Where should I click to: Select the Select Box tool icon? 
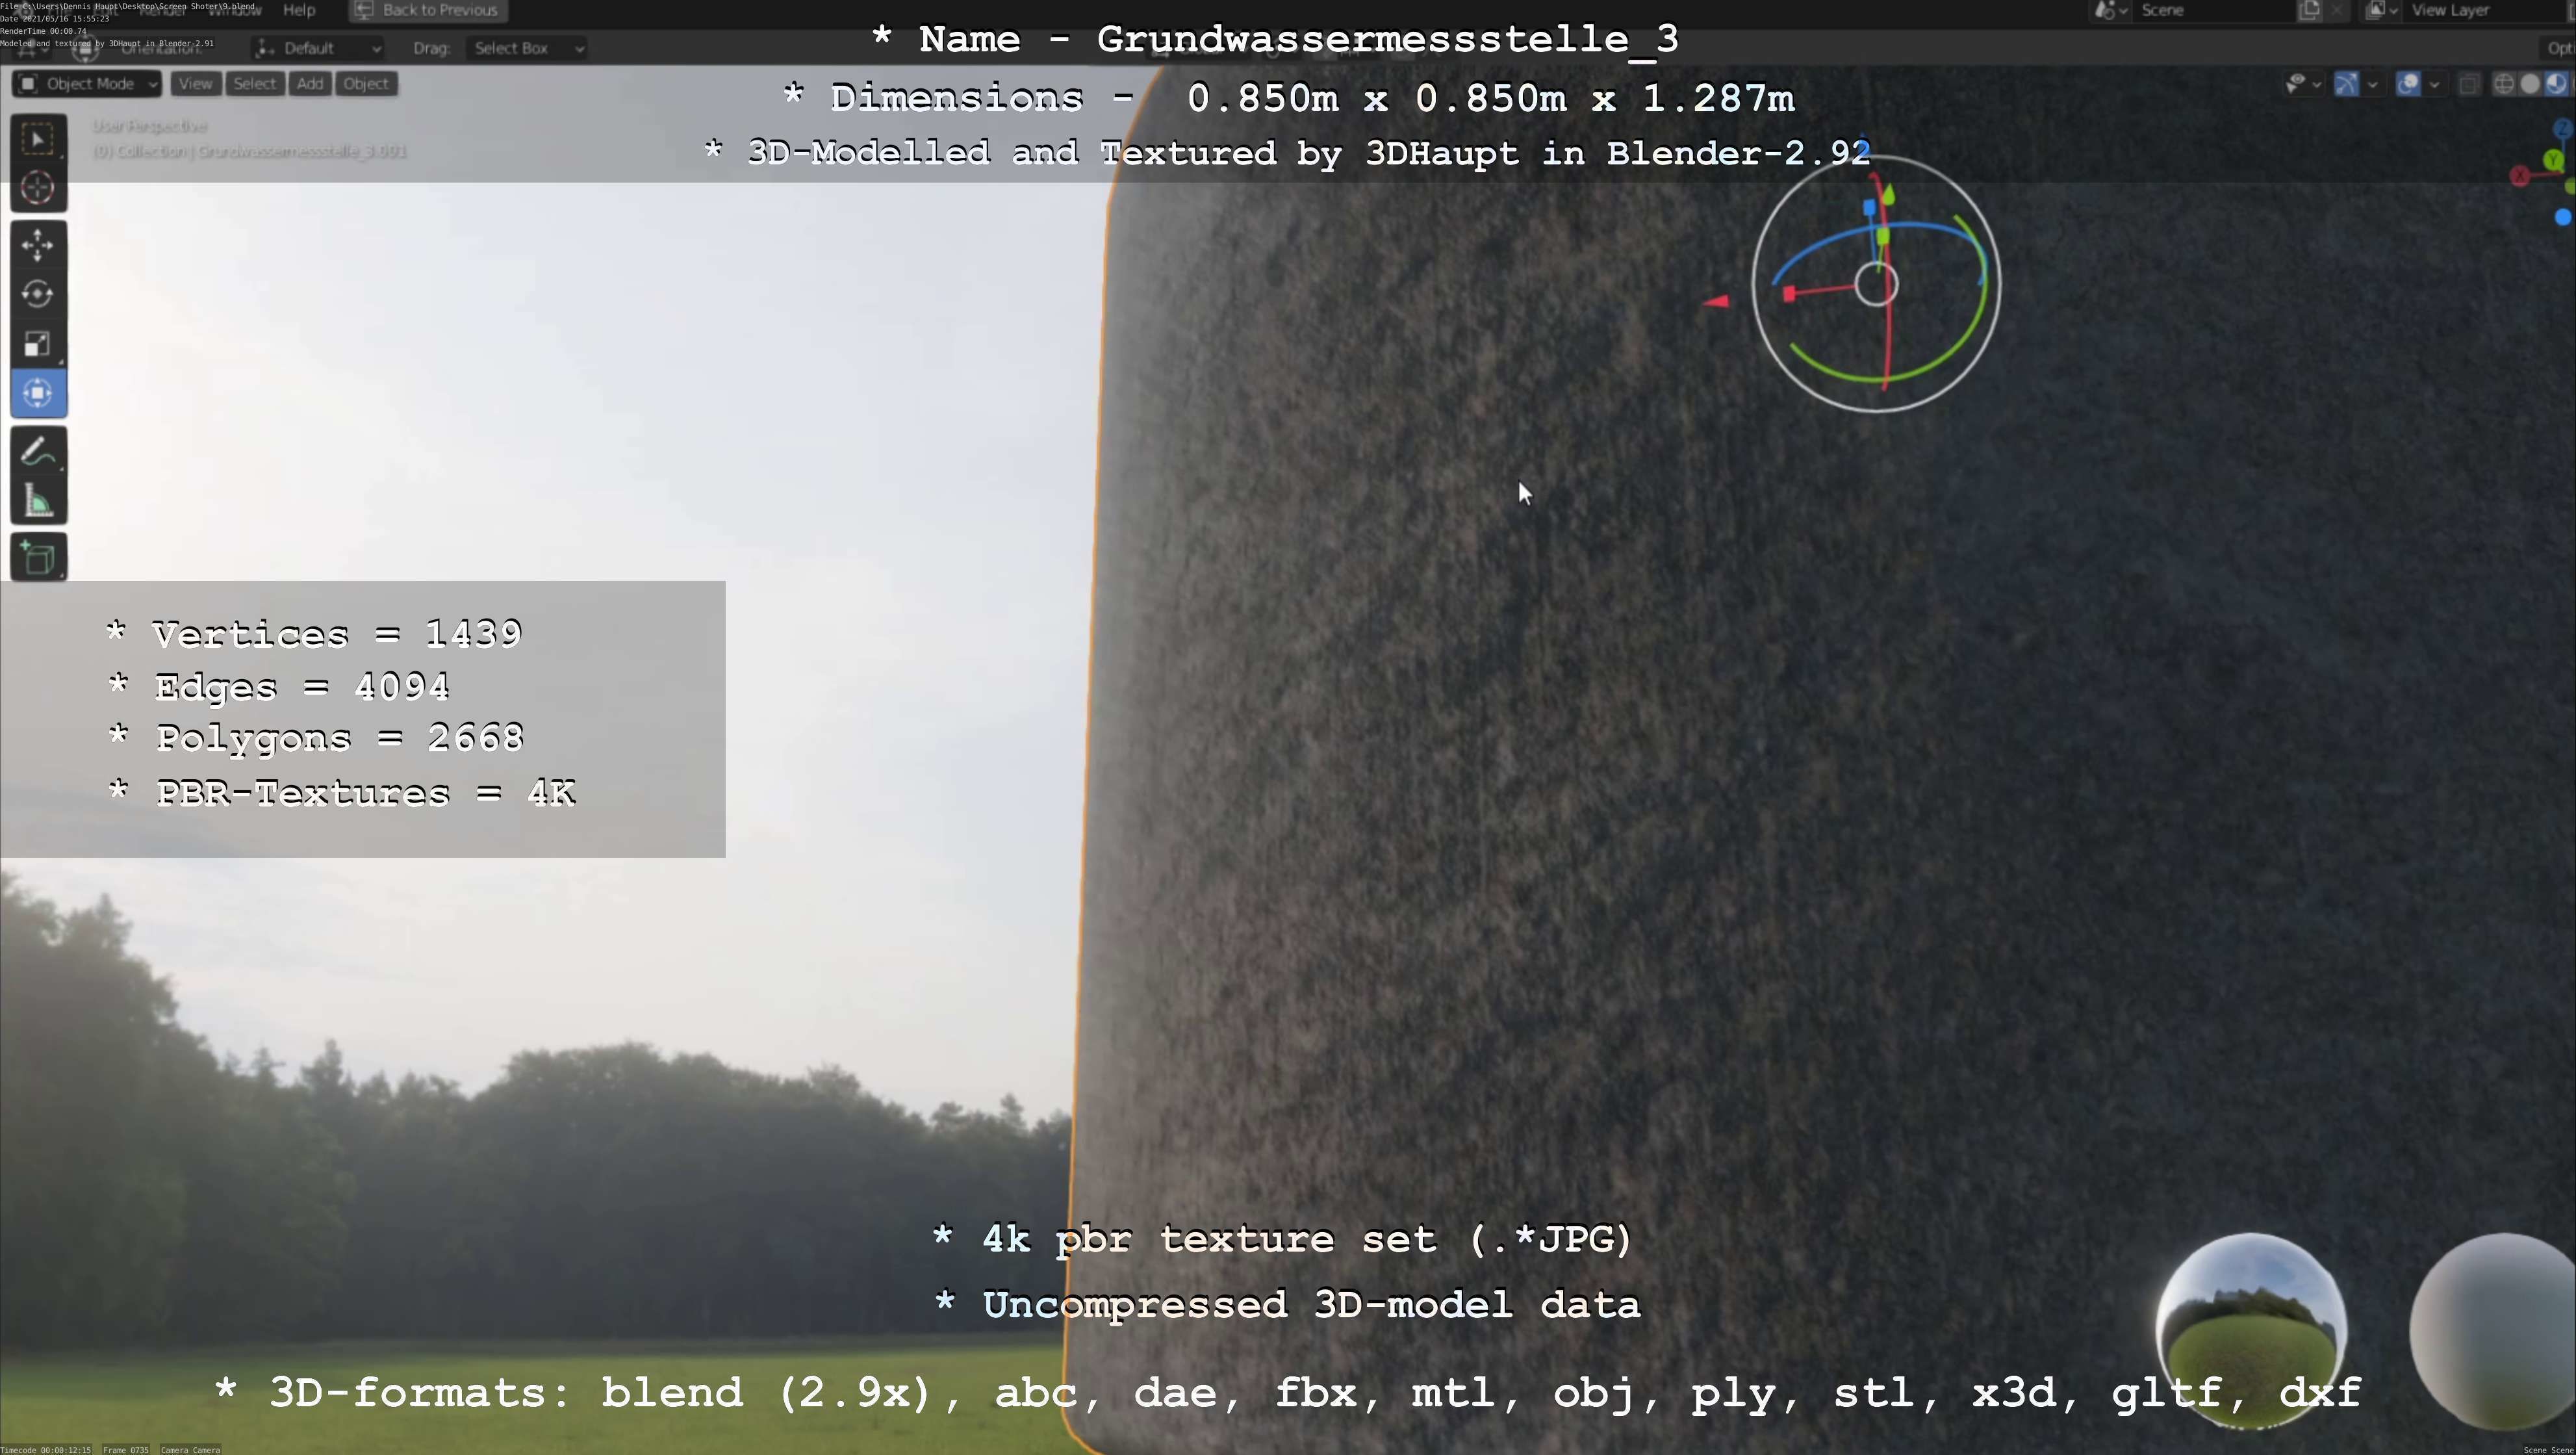click(x=38, y=139)
